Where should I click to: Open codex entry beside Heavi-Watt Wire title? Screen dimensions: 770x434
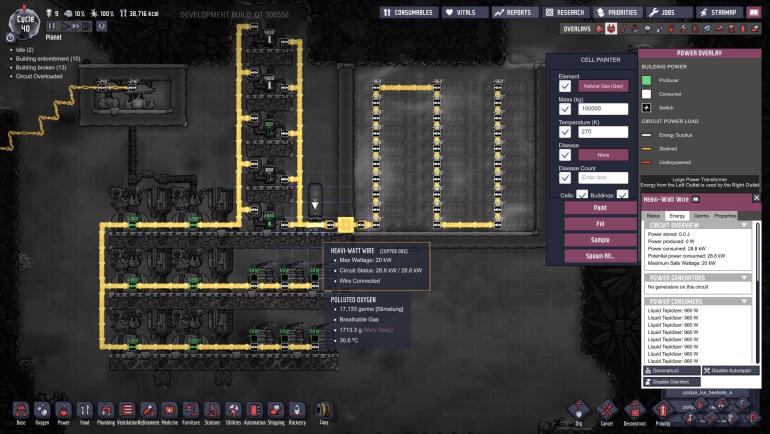[x=696, y=199]
